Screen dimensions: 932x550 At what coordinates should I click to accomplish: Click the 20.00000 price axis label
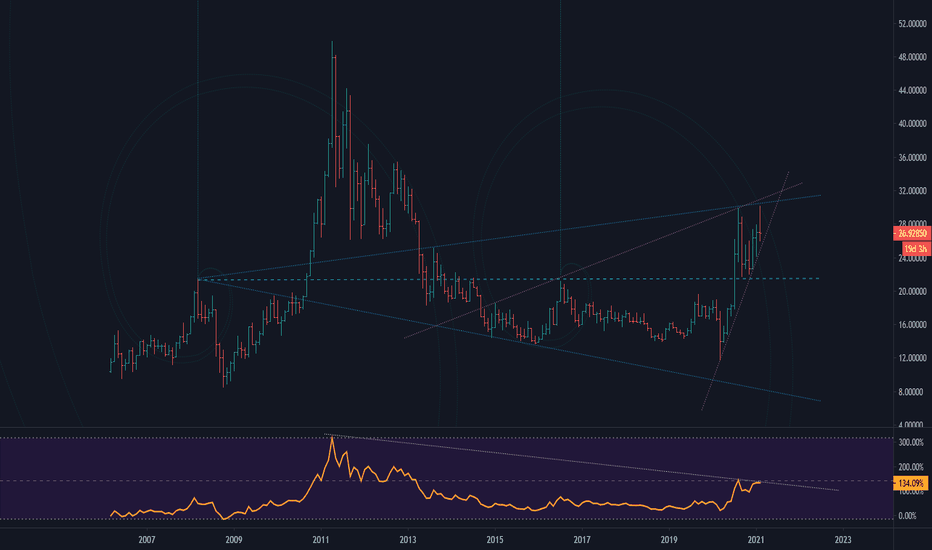pos(912,291)
